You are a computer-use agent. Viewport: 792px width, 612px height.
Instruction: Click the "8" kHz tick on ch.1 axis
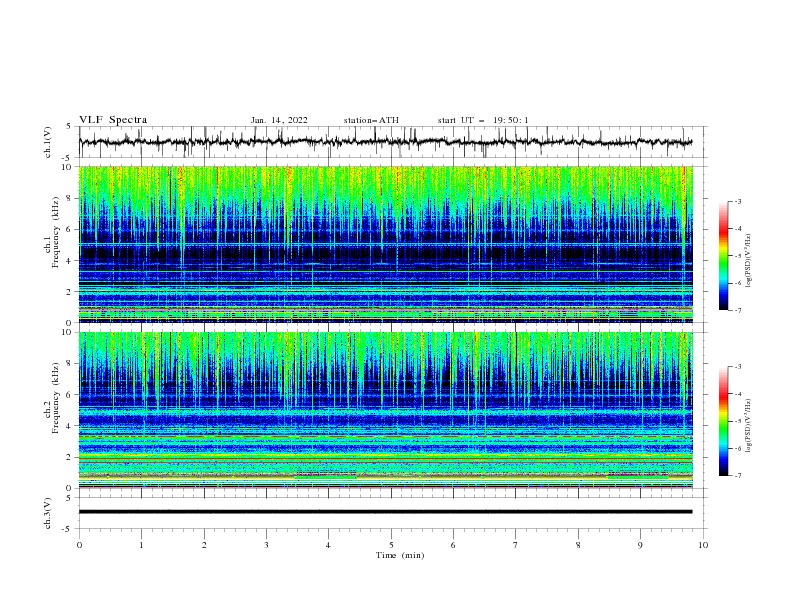coord(70,198)
